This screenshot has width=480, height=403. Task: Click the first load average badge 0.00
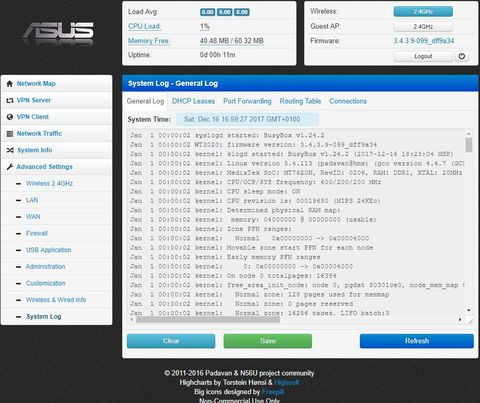[x=208, y=12]
